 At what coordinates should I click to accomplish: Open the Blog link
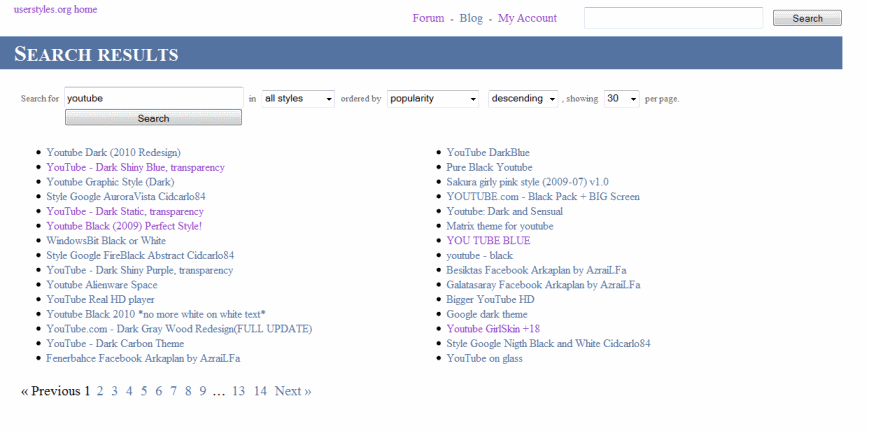[471, 18]
